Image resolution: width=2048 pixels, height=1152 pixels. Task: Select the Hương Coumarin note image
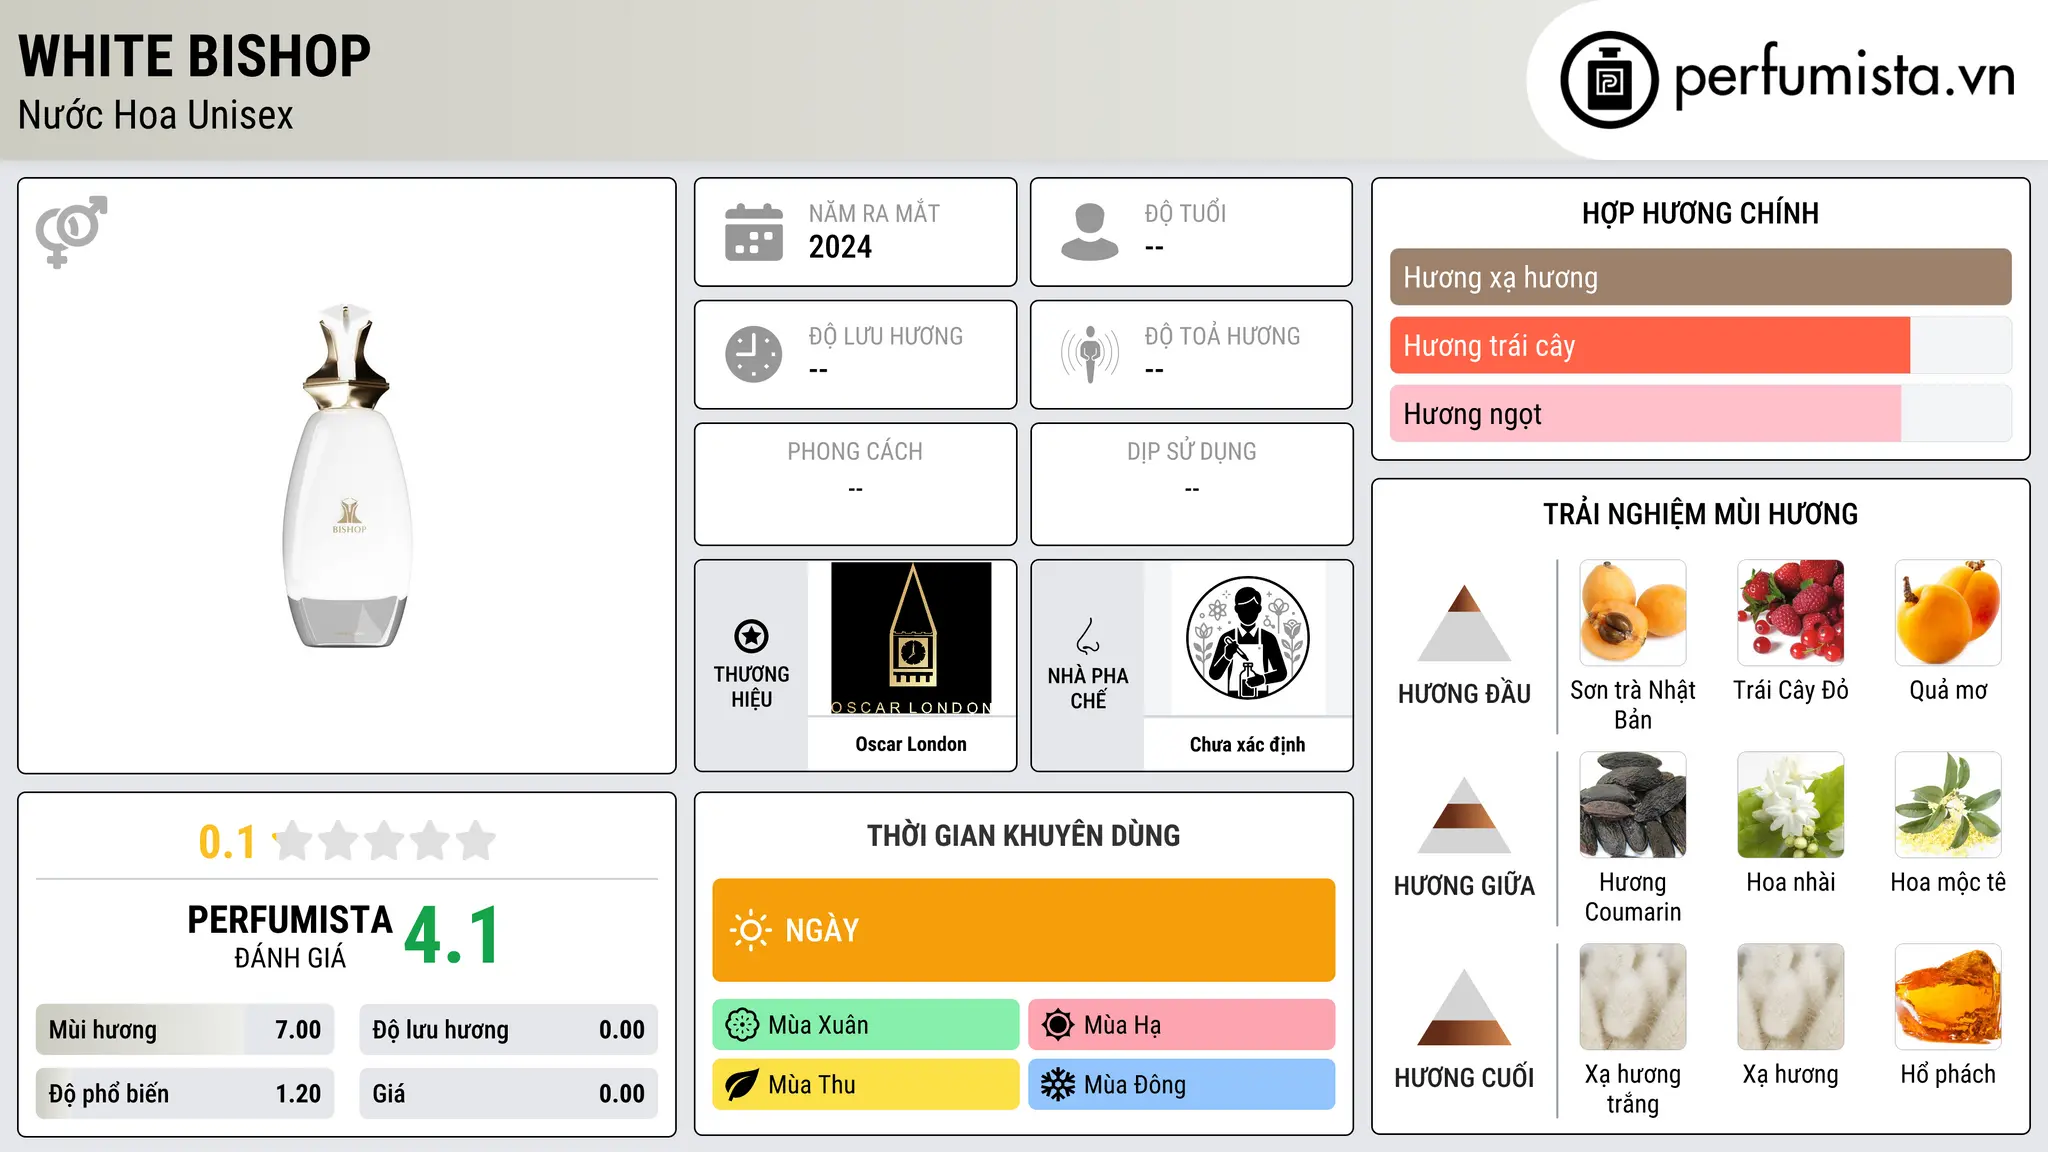click(x=1633, y=805)
